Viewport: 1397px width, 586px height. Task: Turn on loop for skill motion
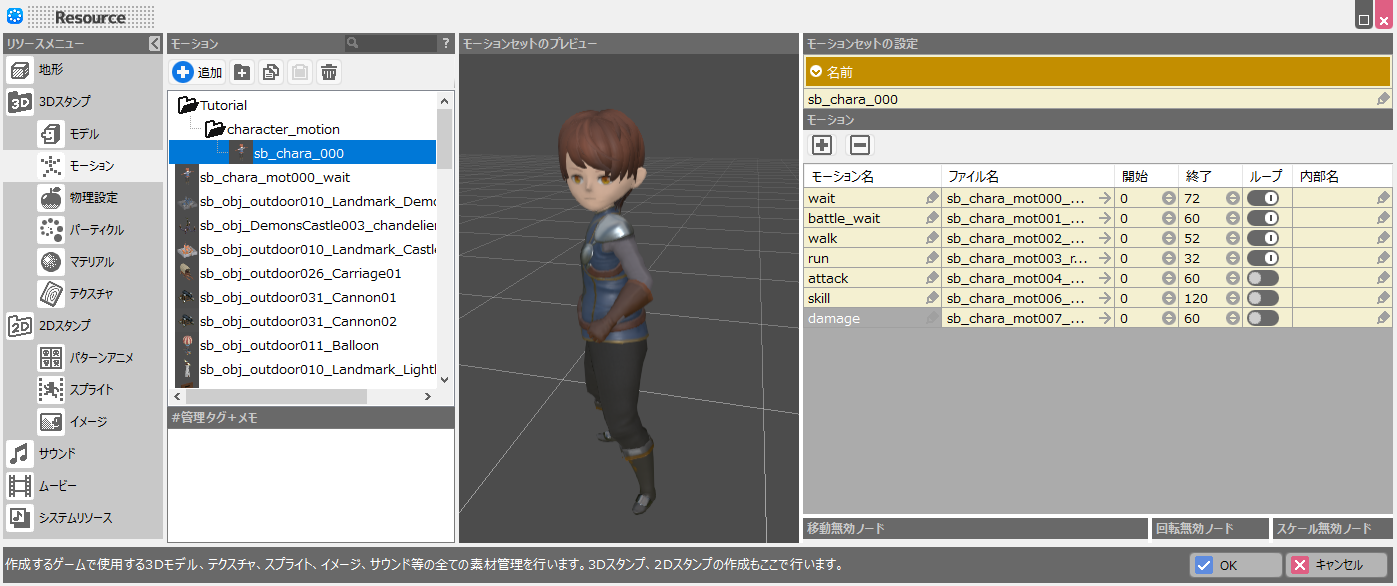coord(1262,298)
